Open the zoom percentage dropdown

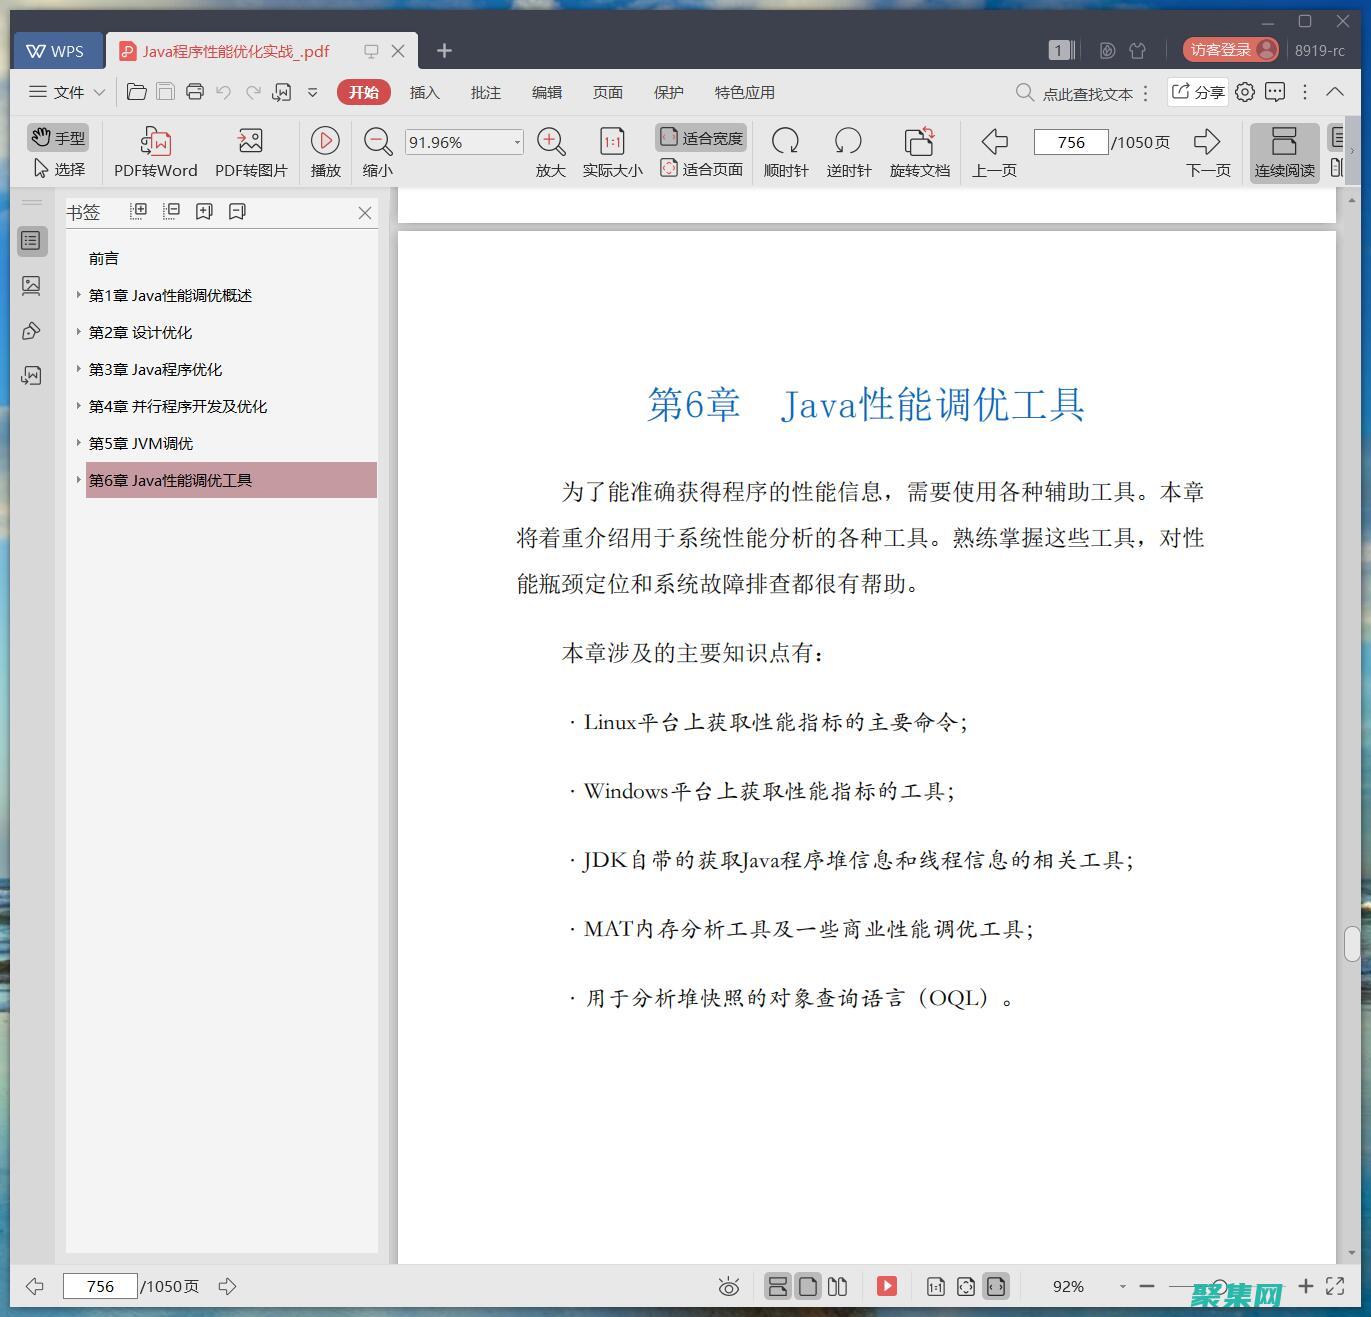pyautogui.click(x=516, y=141)
